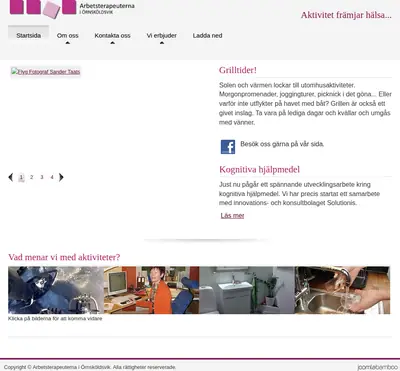The height and width of the screenshot is (371, 400).
Task: Expand the Kontakta oss submenu arrow
Action: (x=113, y=43)
